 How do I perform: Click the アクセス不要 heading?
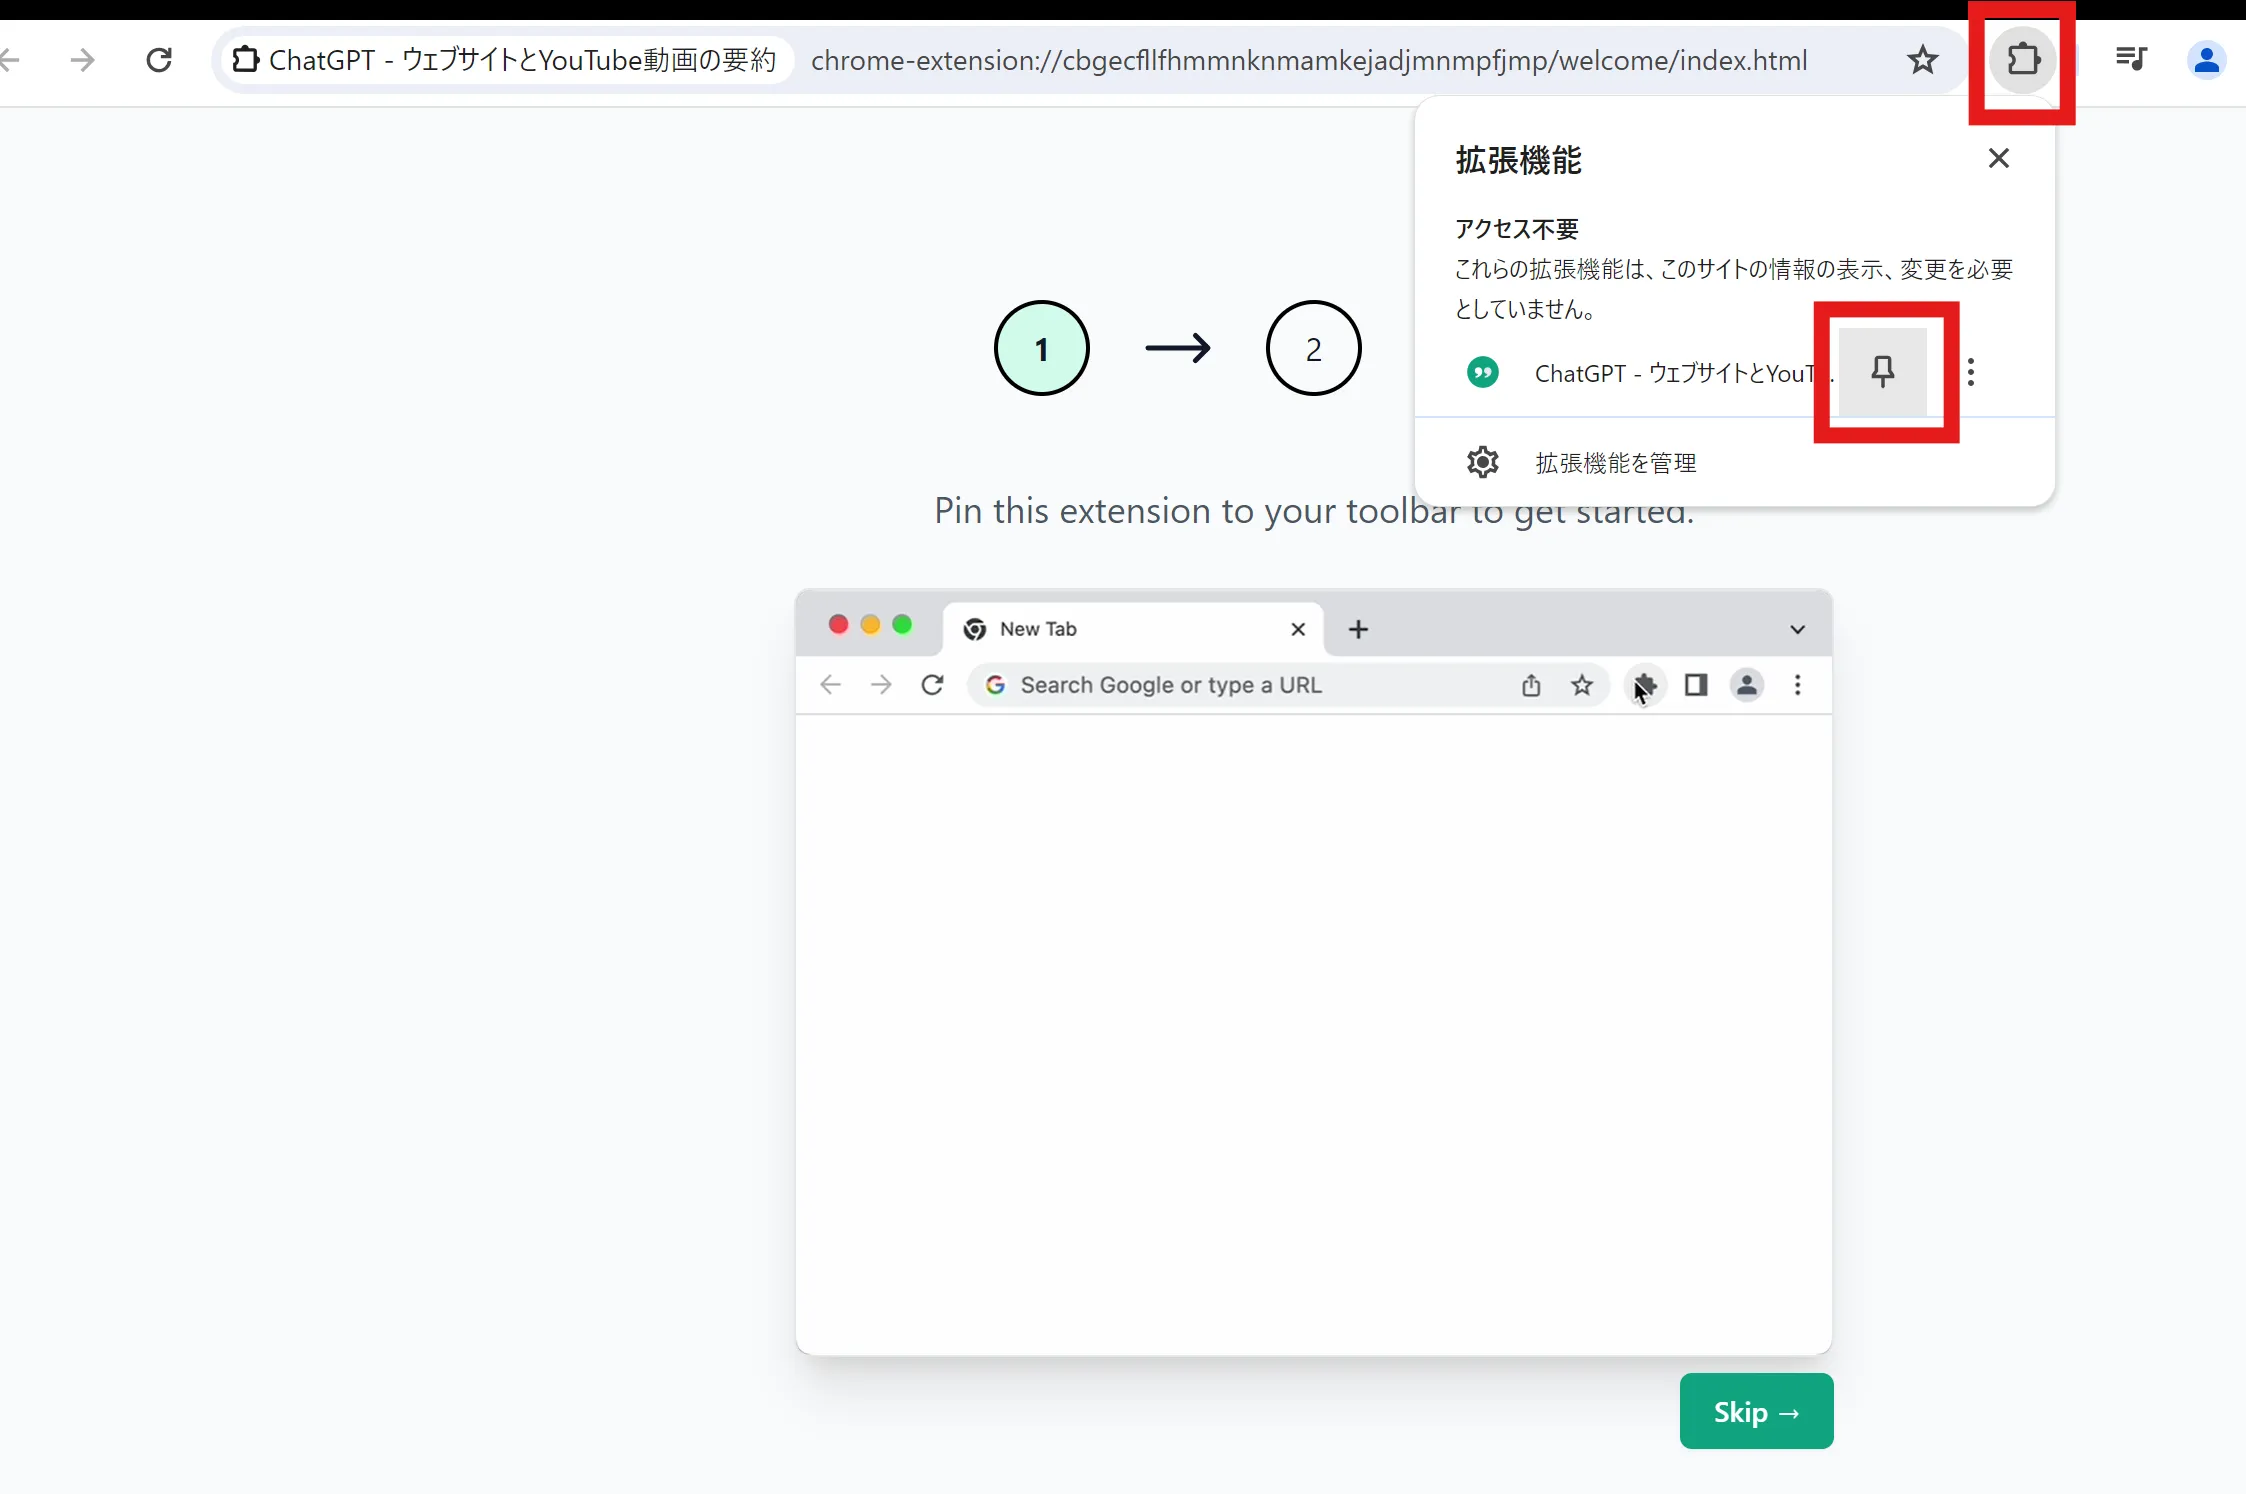click(1516, 229)
